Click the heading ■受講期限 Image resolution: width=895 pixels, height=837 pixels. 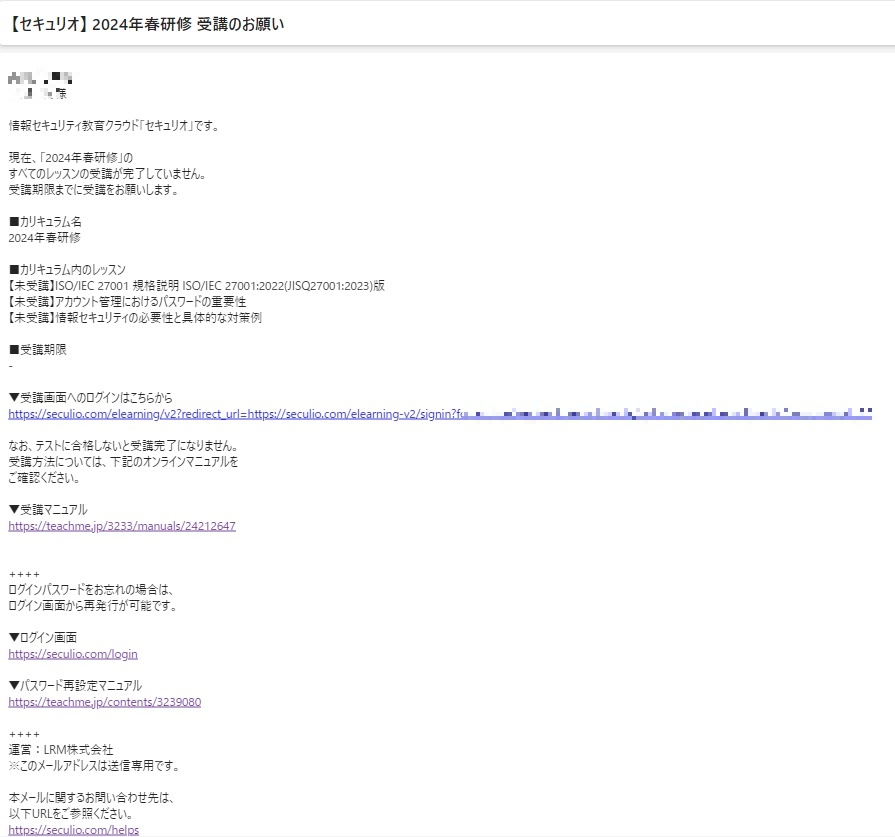pyautogui.click(x=38, y=349)
